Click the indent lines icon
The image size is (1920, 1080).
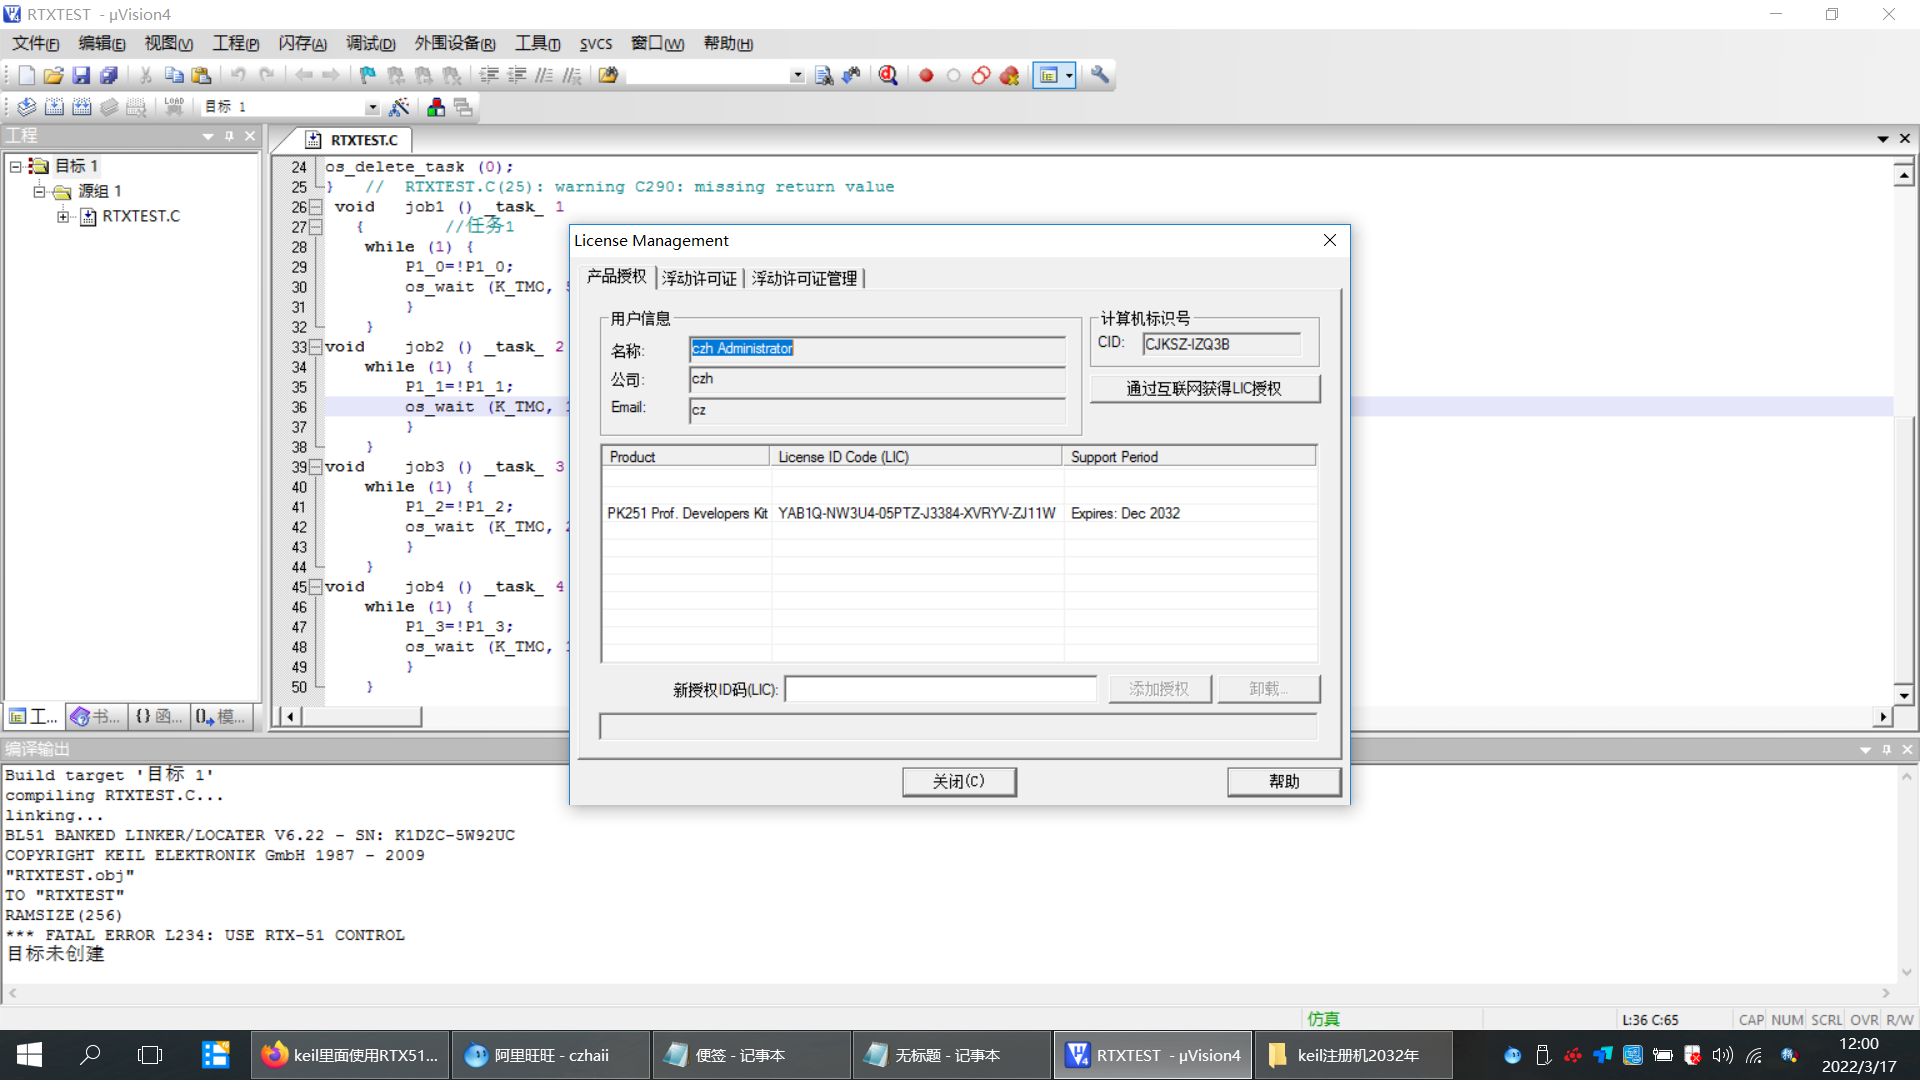coord(489,75)
